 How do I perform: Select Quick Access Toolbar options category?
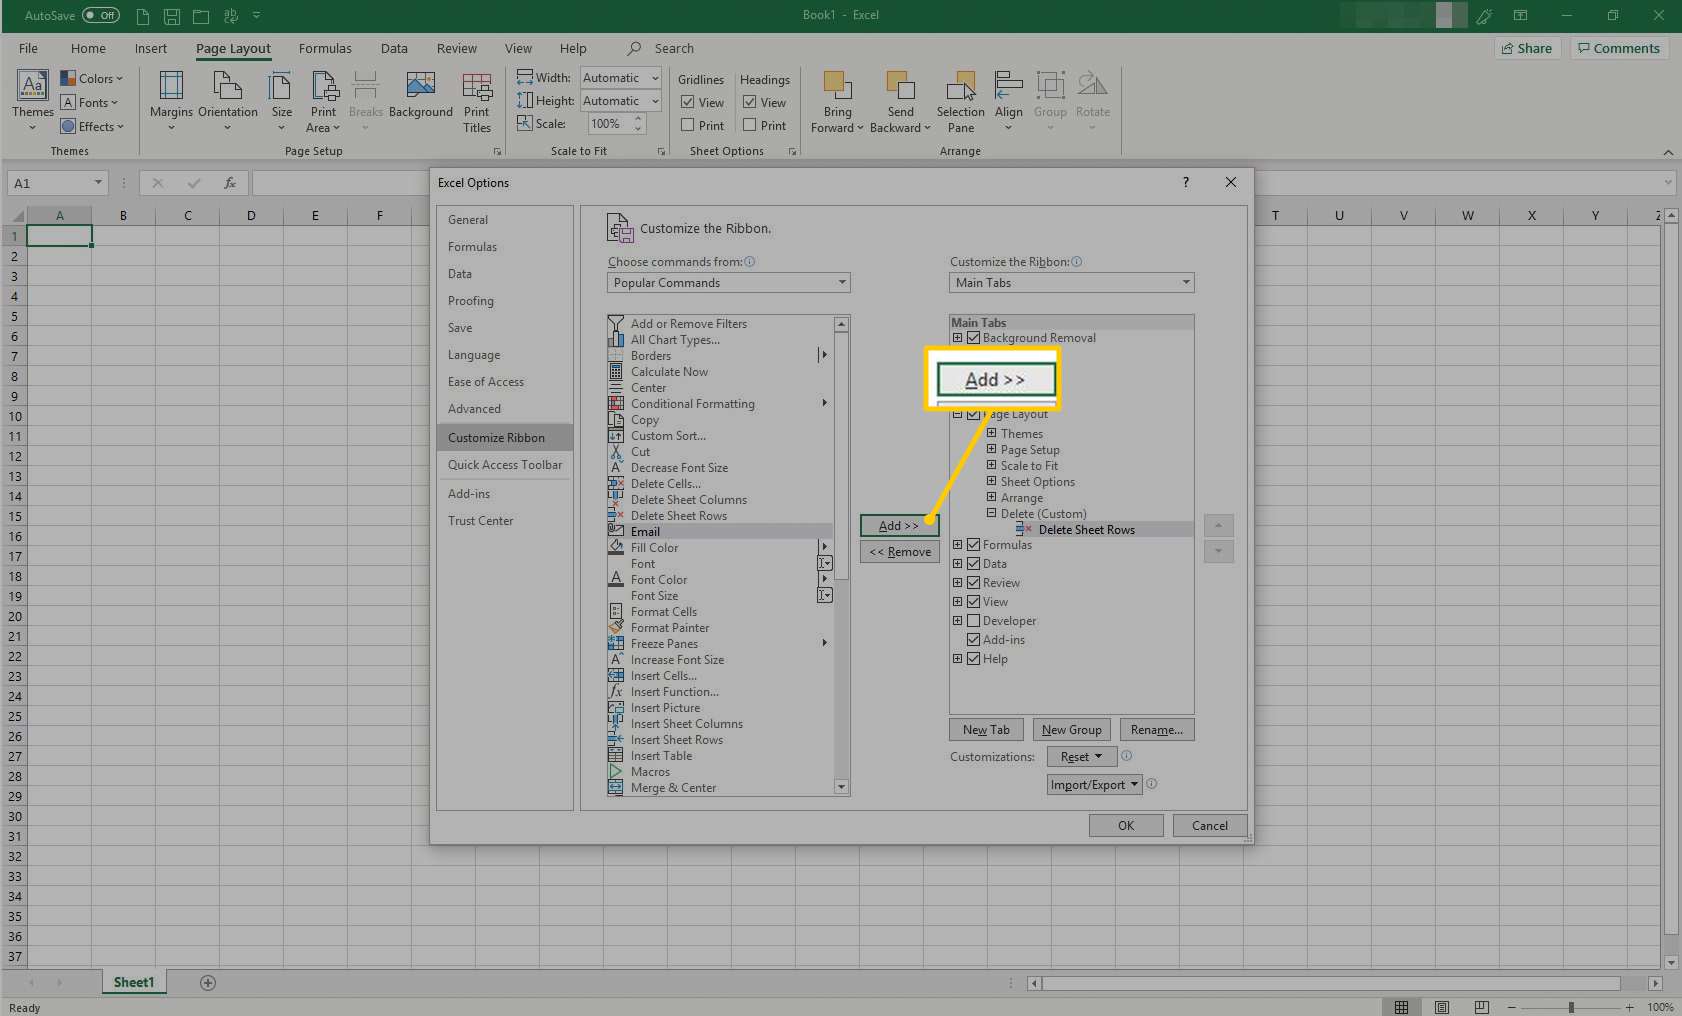[x=505, y=465]
